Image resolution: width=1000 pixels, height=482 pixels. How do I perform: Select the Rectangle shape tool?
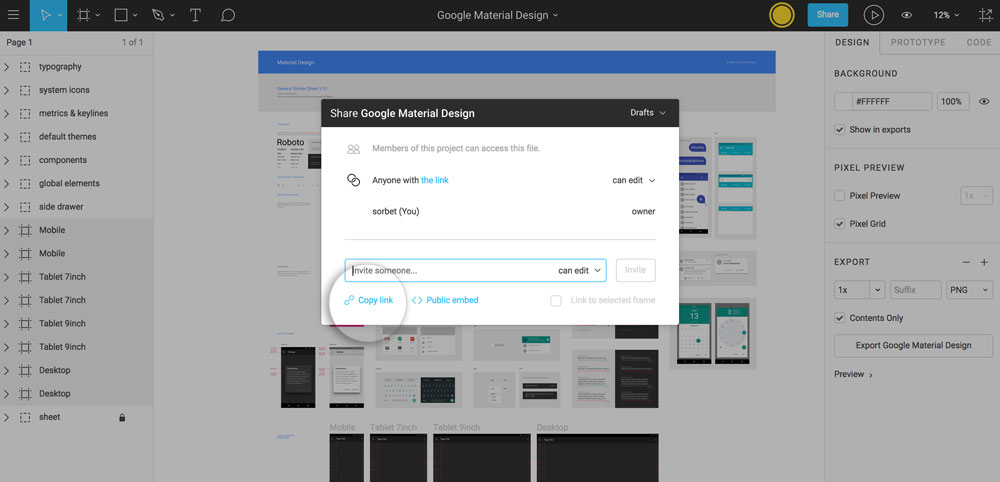coord(121,15)
